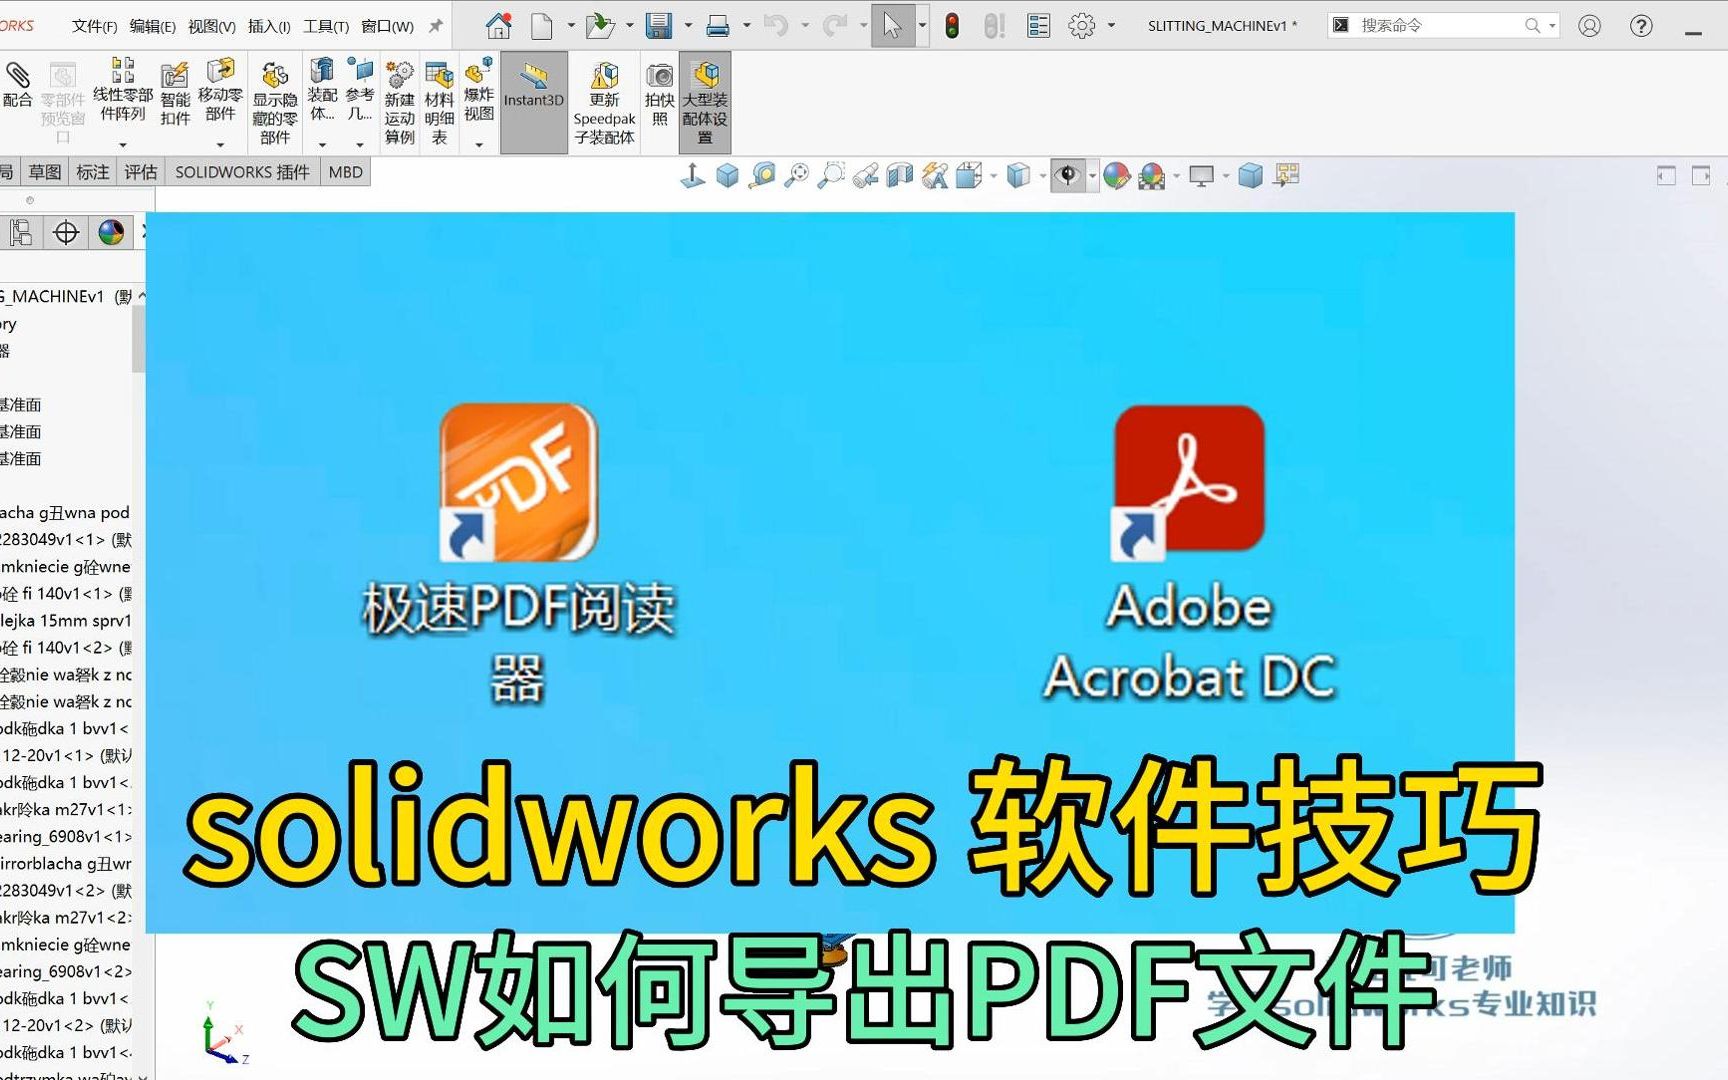Screen dimensions: 1728x1080
Task: Open 编辑(E) menu
Action: click(x=152, y=26)
